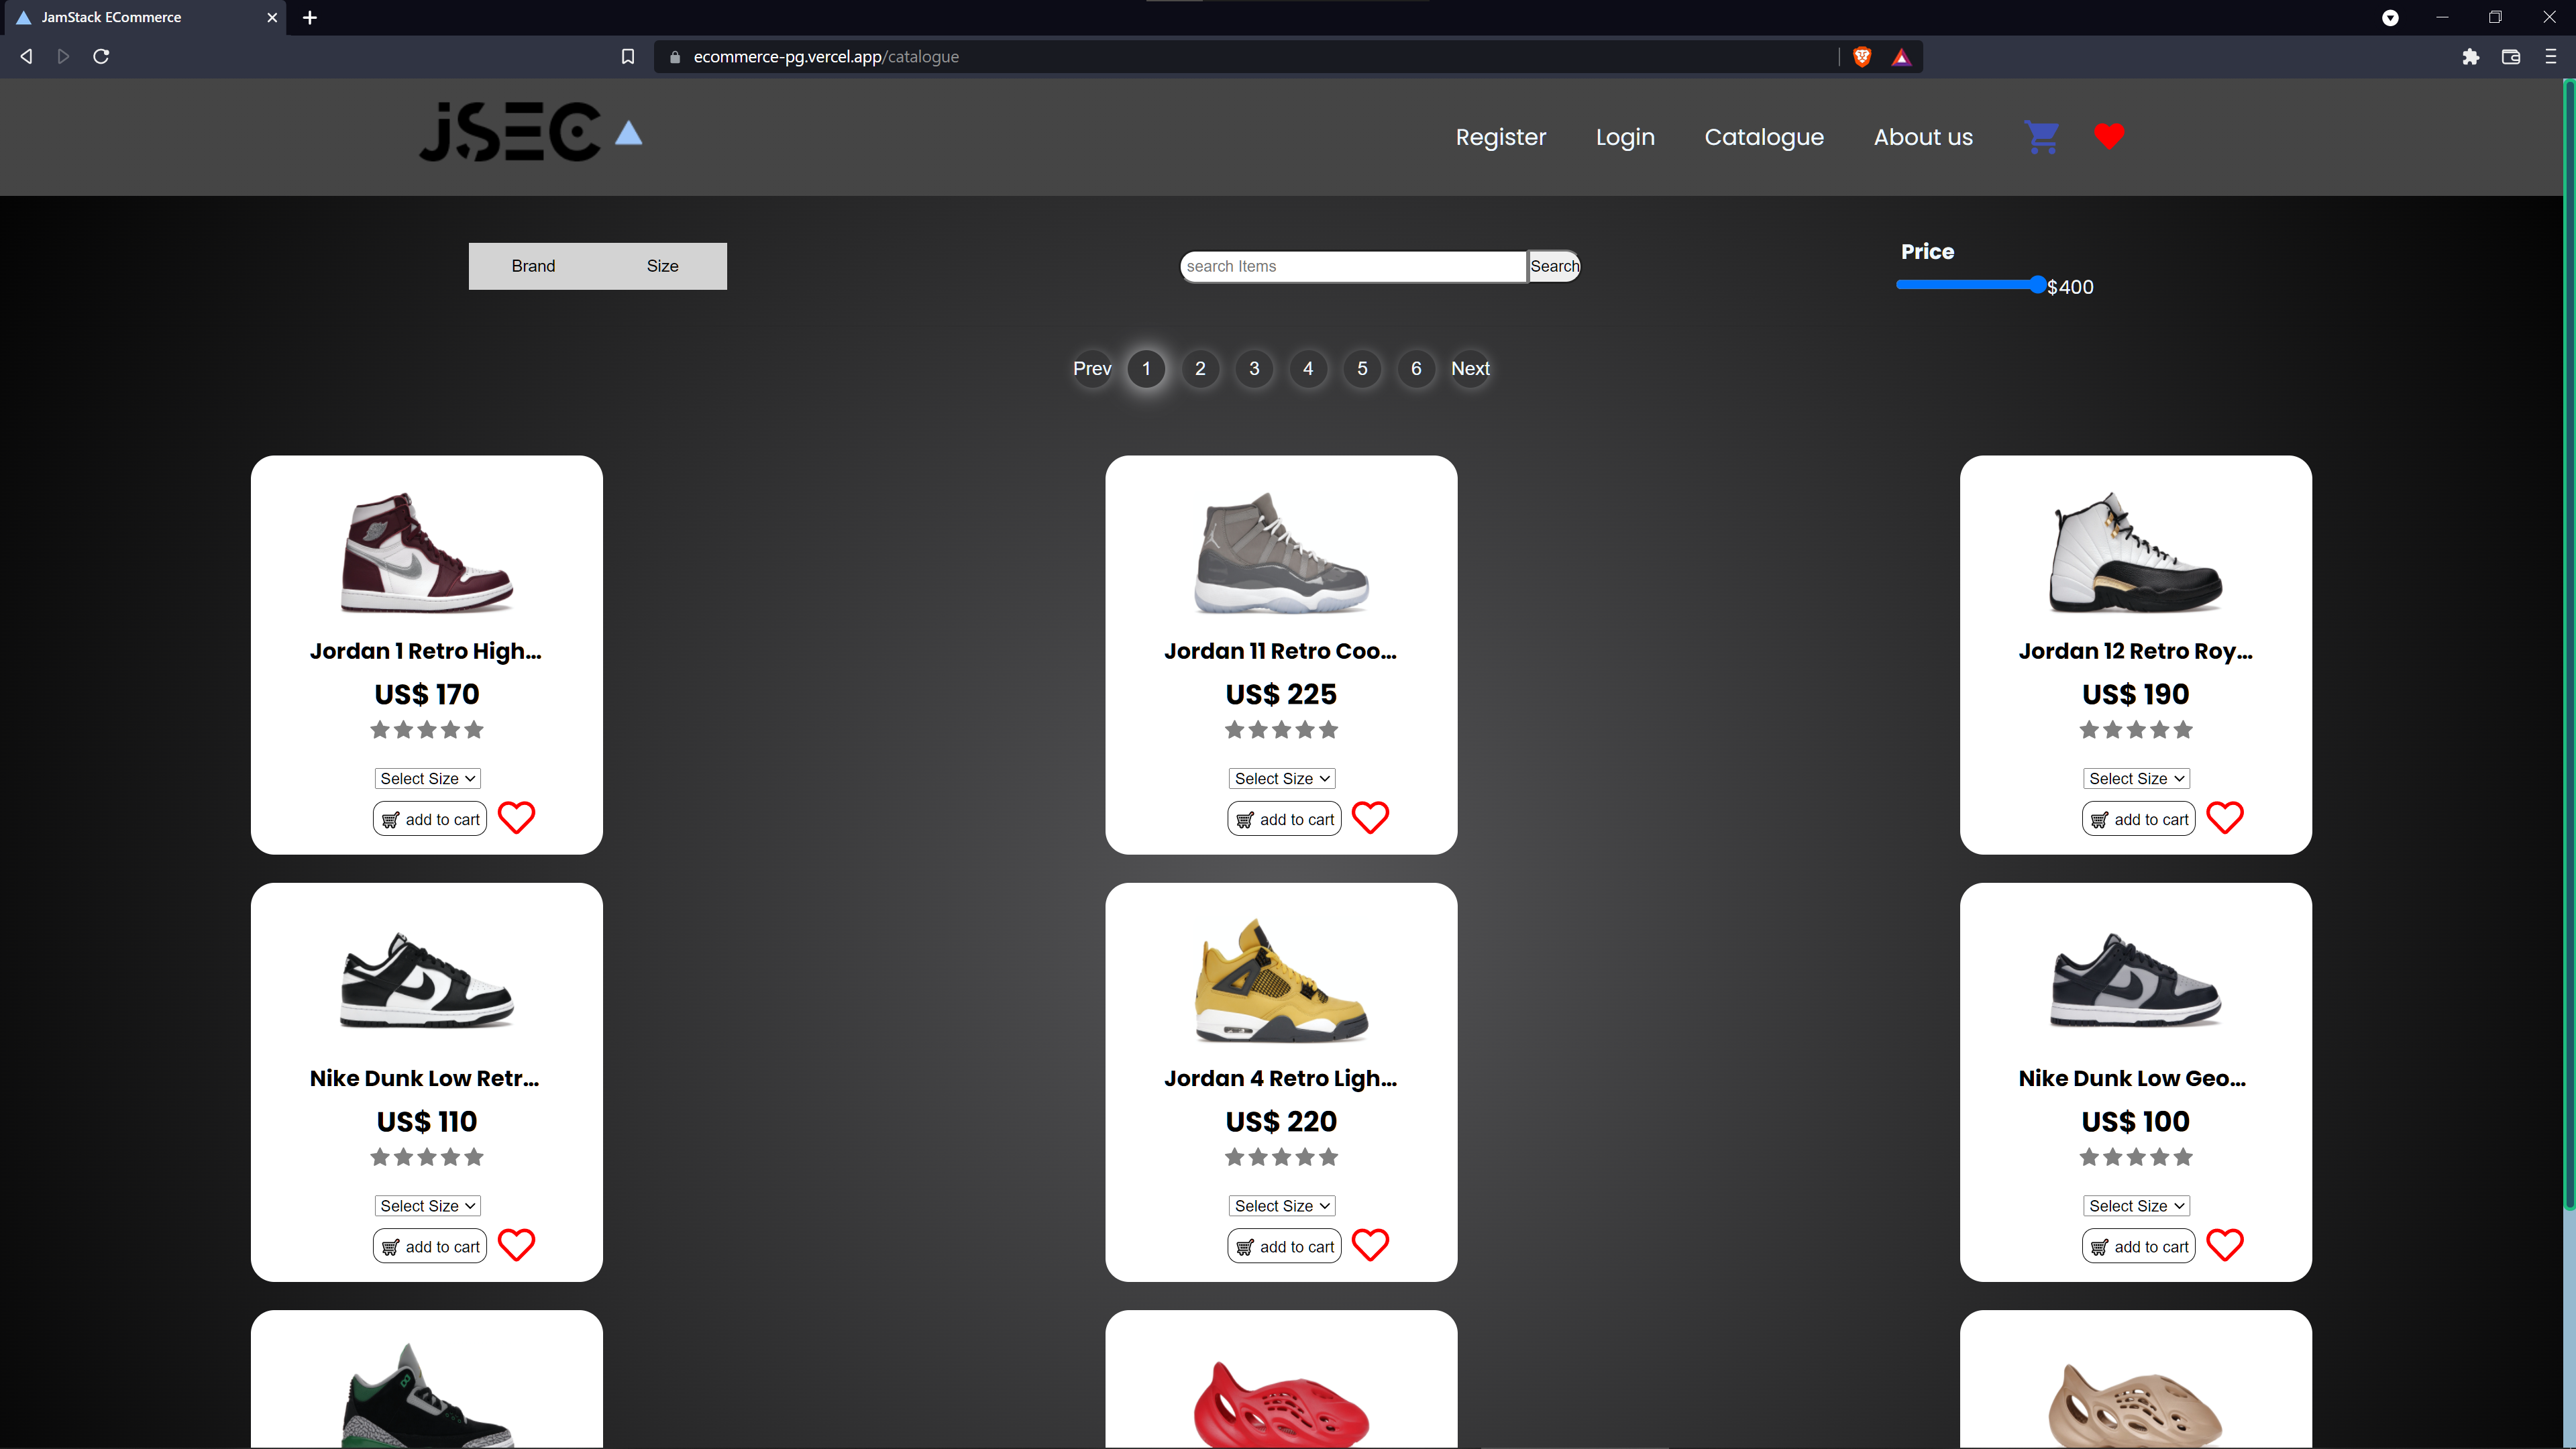Open the Brave Shields lion icon
Image resolution: width=2576 pixels, height=1449 pixels.
click(1862, 57)
